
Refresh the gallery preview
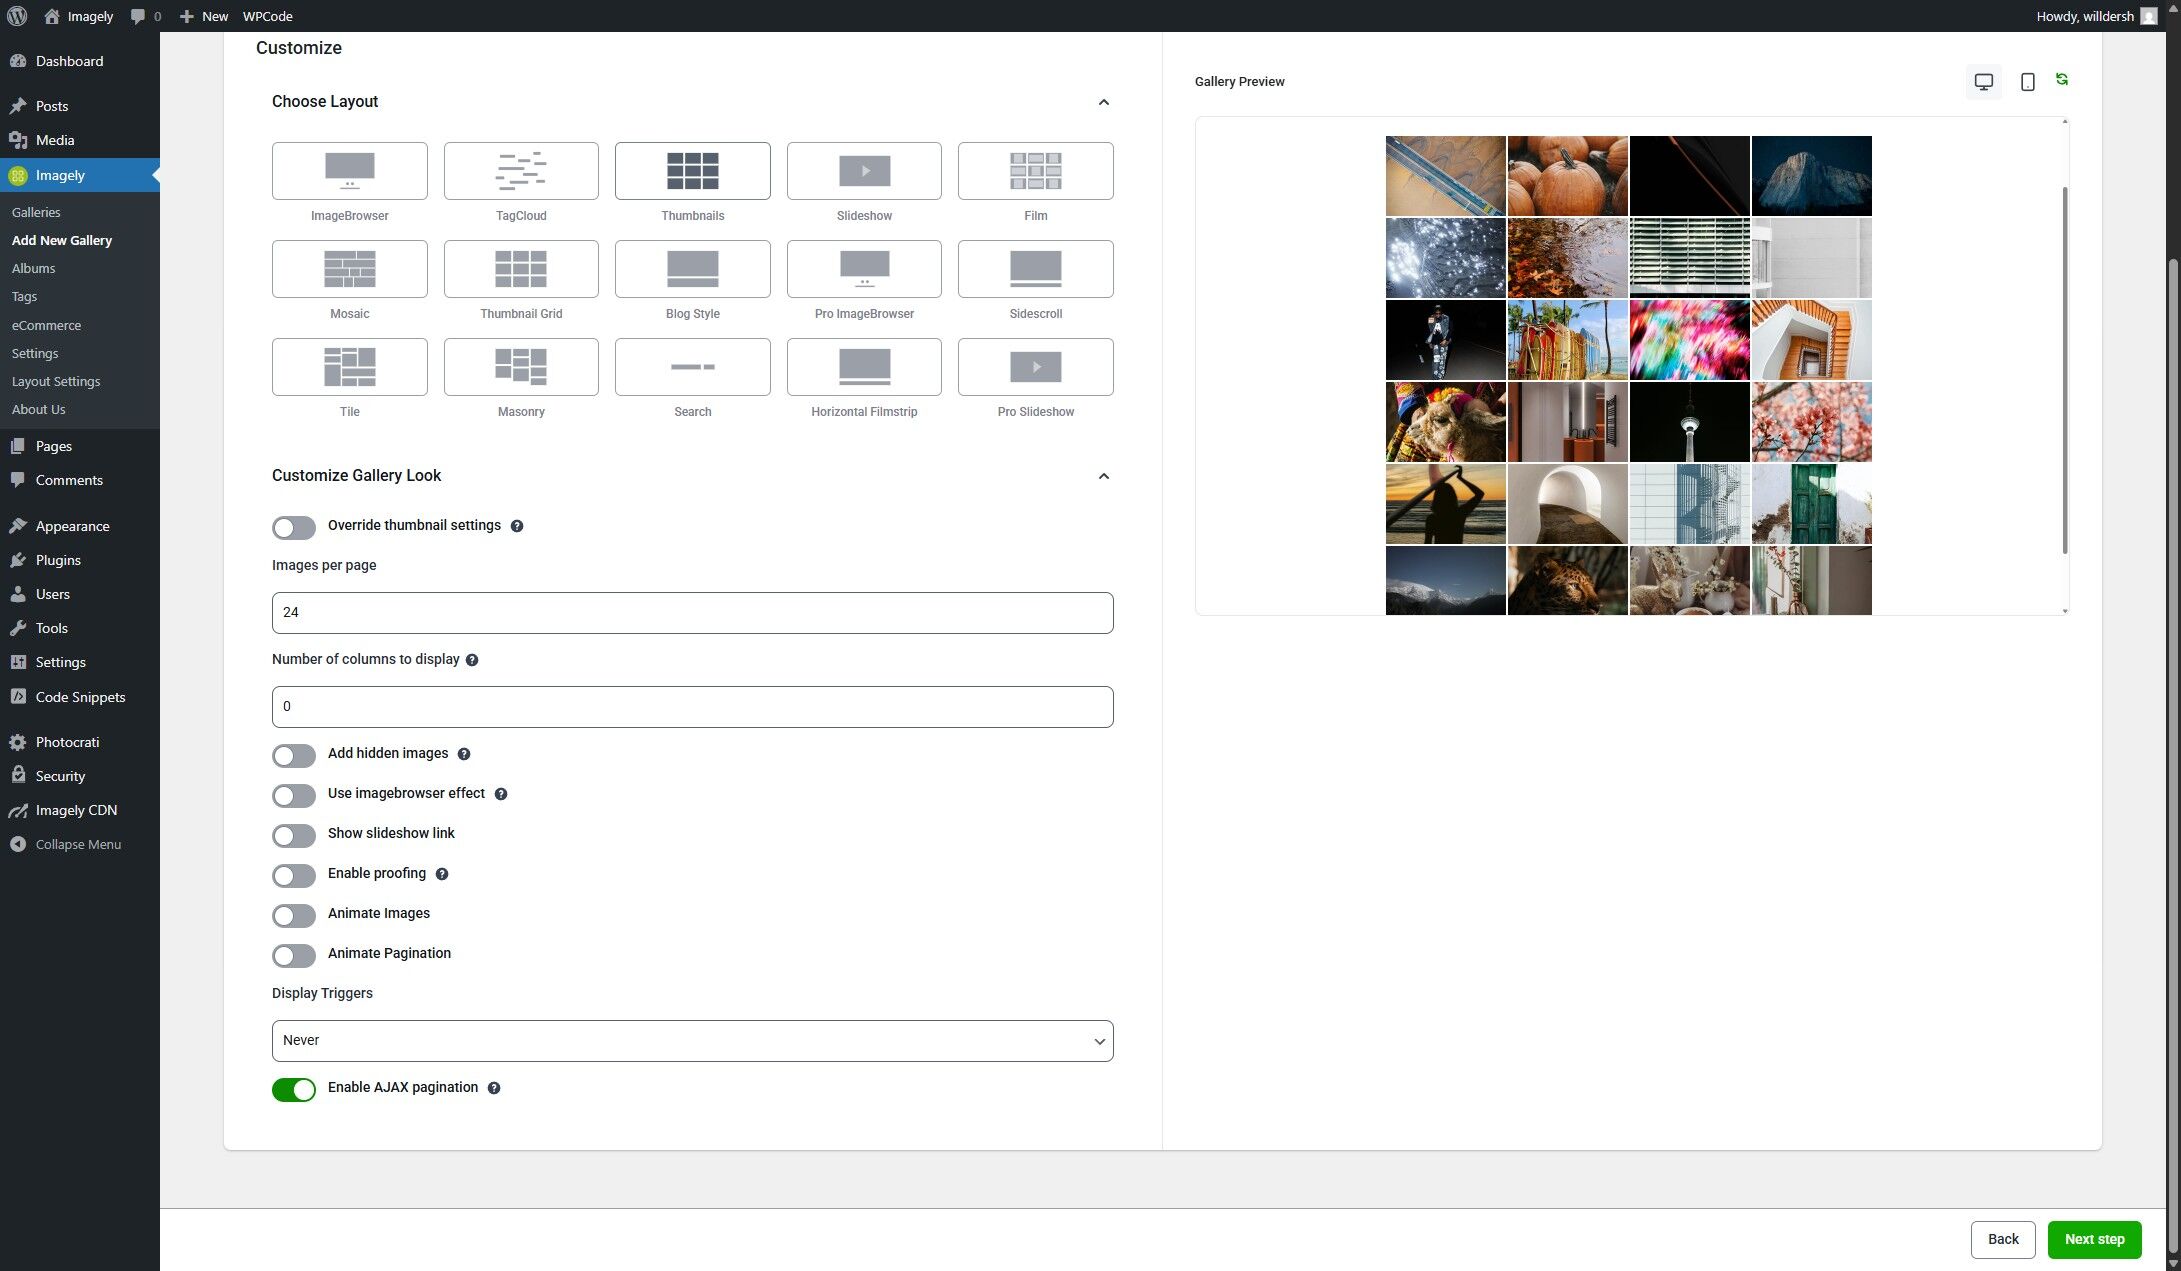(2061, 79)
